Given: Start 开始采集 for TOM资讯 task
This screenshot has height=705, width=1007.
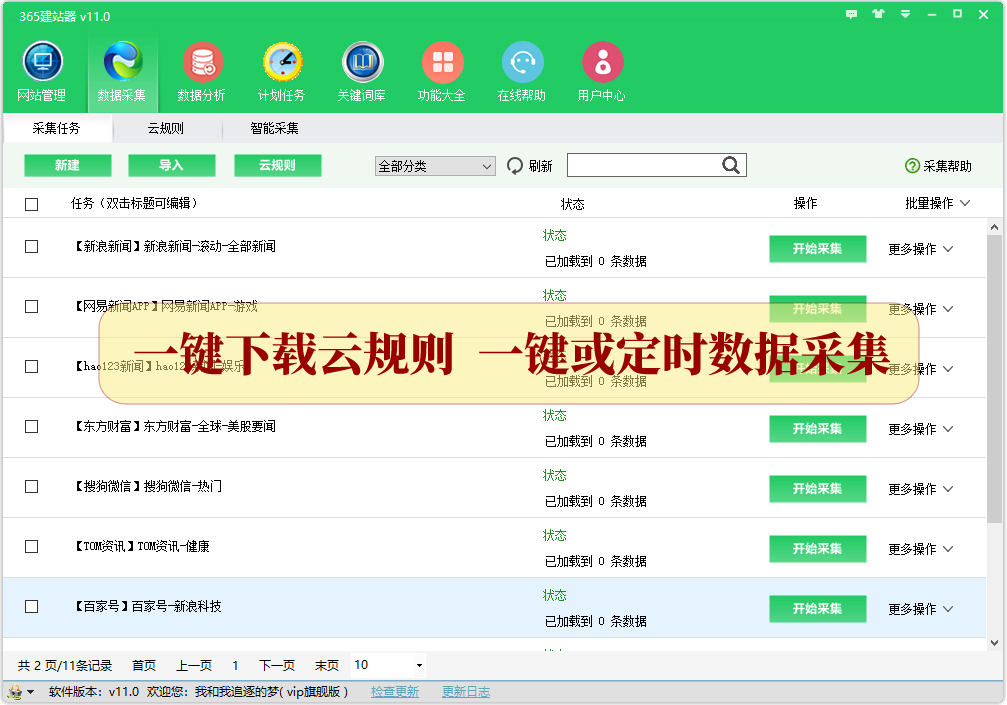Looking at the screenshot, I should [818, 549].
